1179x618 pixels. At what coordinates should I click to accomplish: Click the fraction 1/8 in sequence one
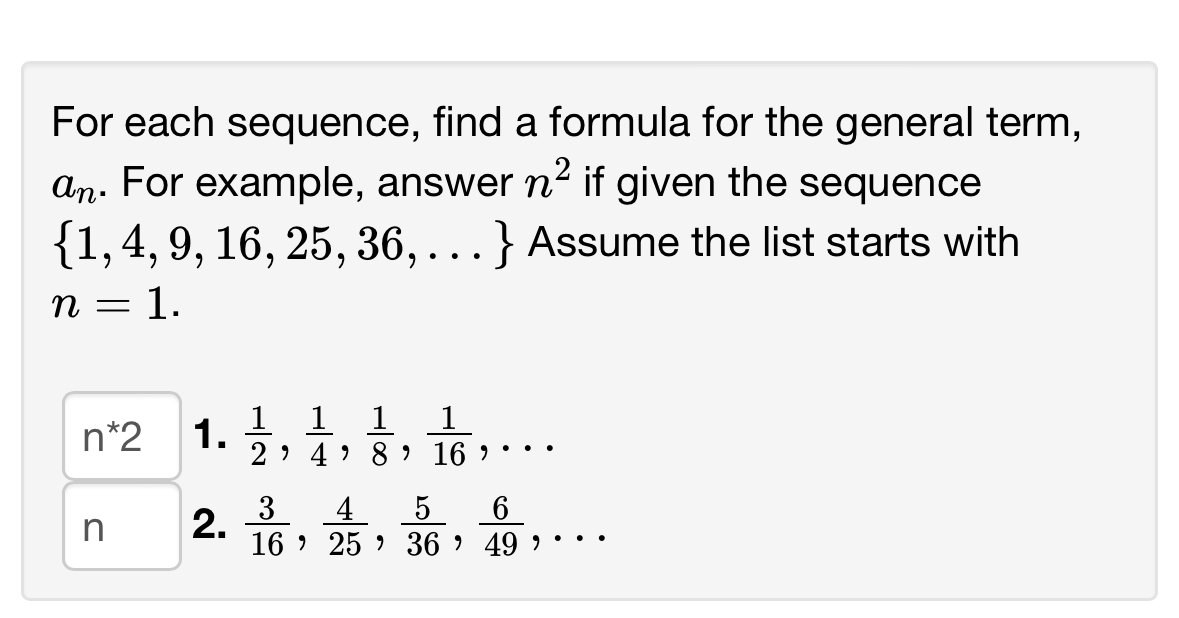pos(380,434)
